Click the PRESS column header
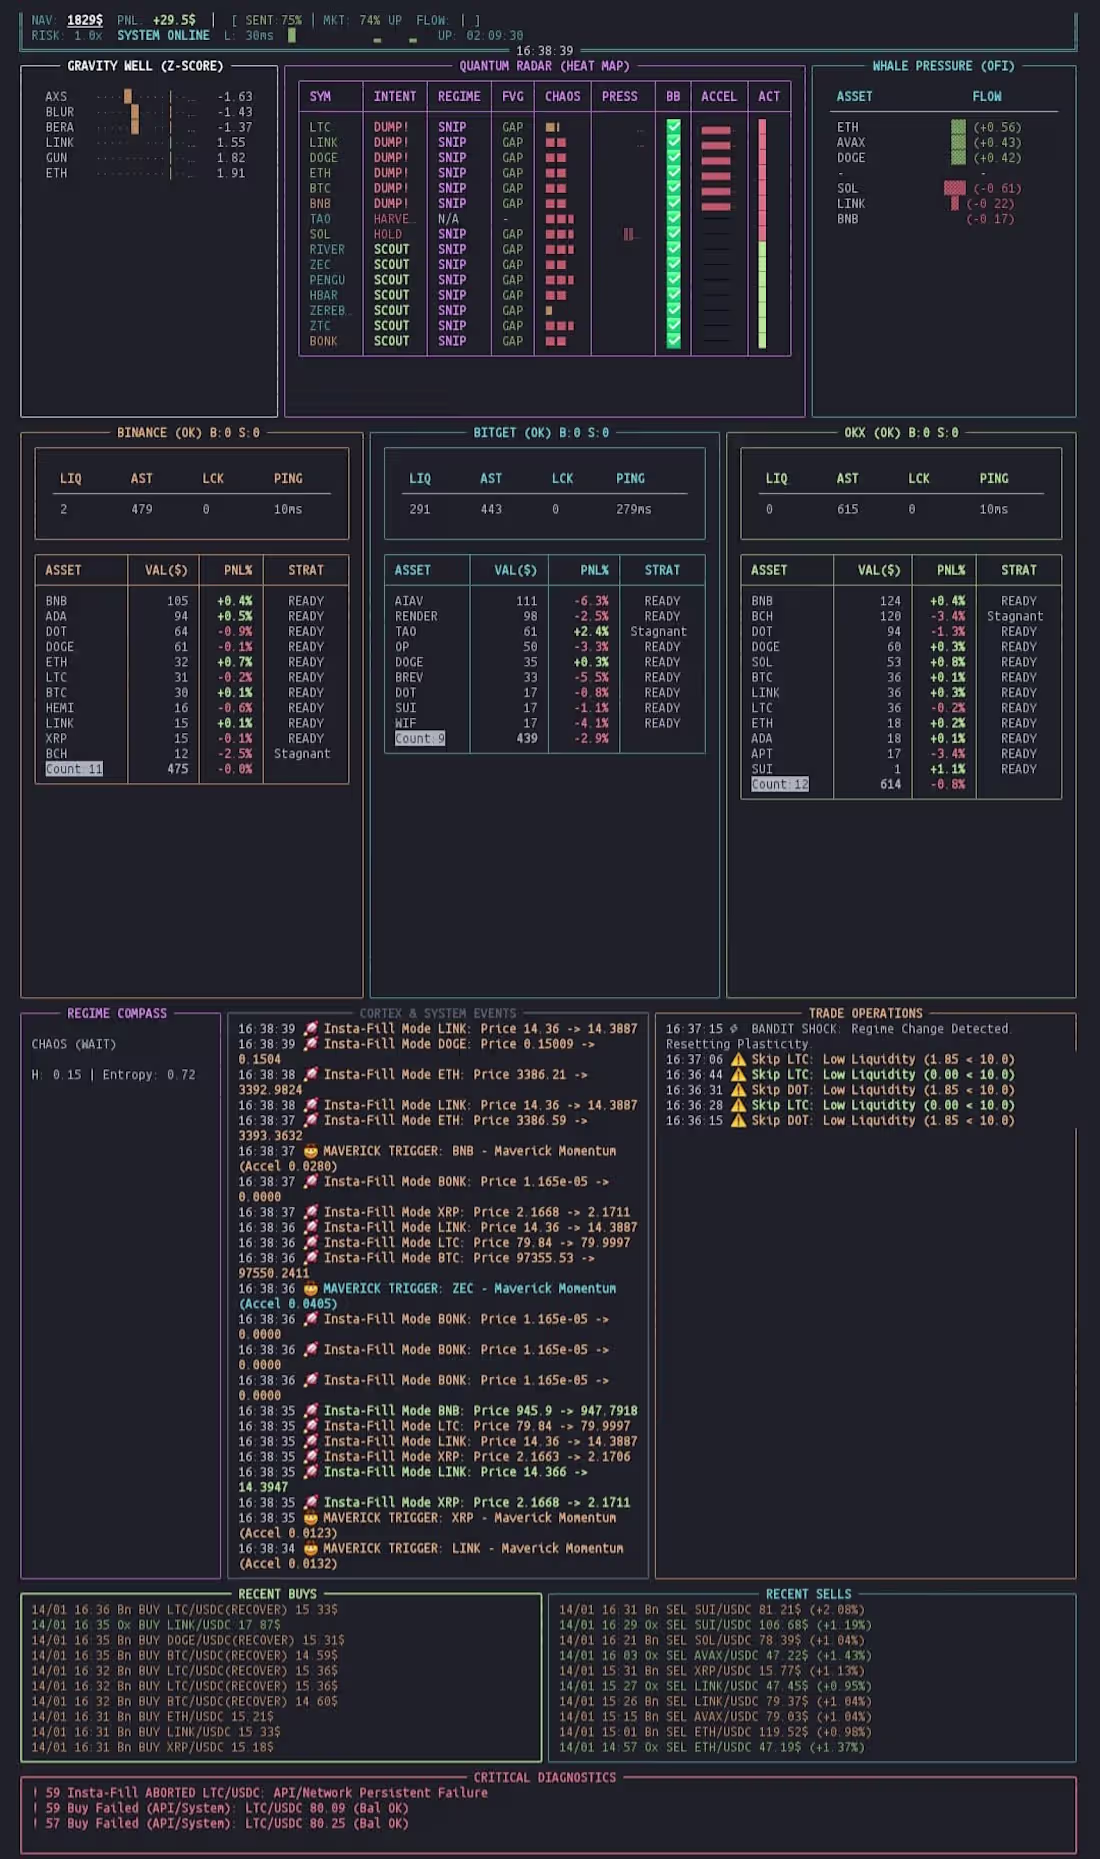This screenshot has width=1100, height=1859. (619, 96)
